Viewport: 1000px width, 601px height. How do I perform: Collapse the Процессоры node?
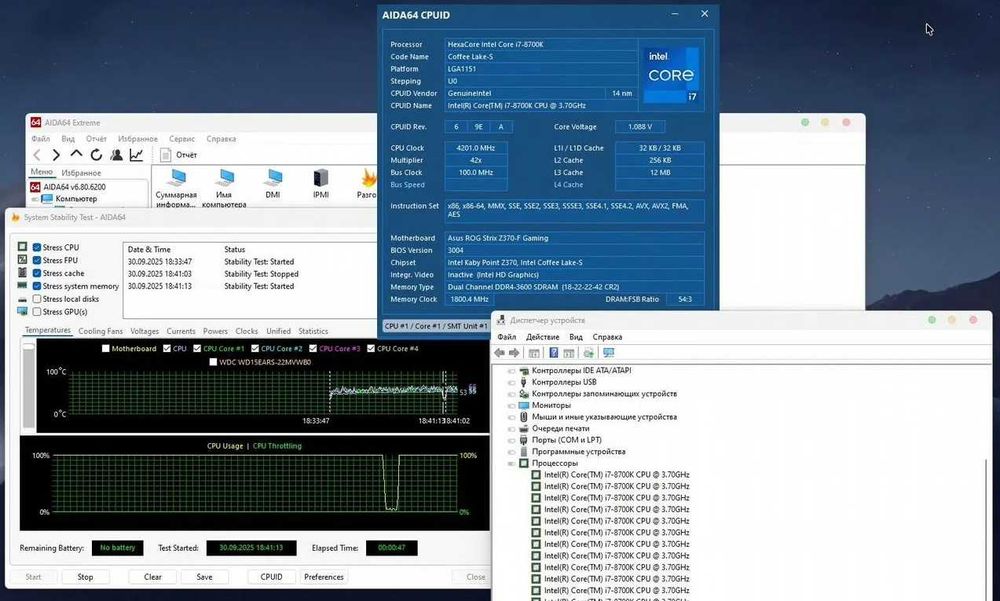click(511, 463)
